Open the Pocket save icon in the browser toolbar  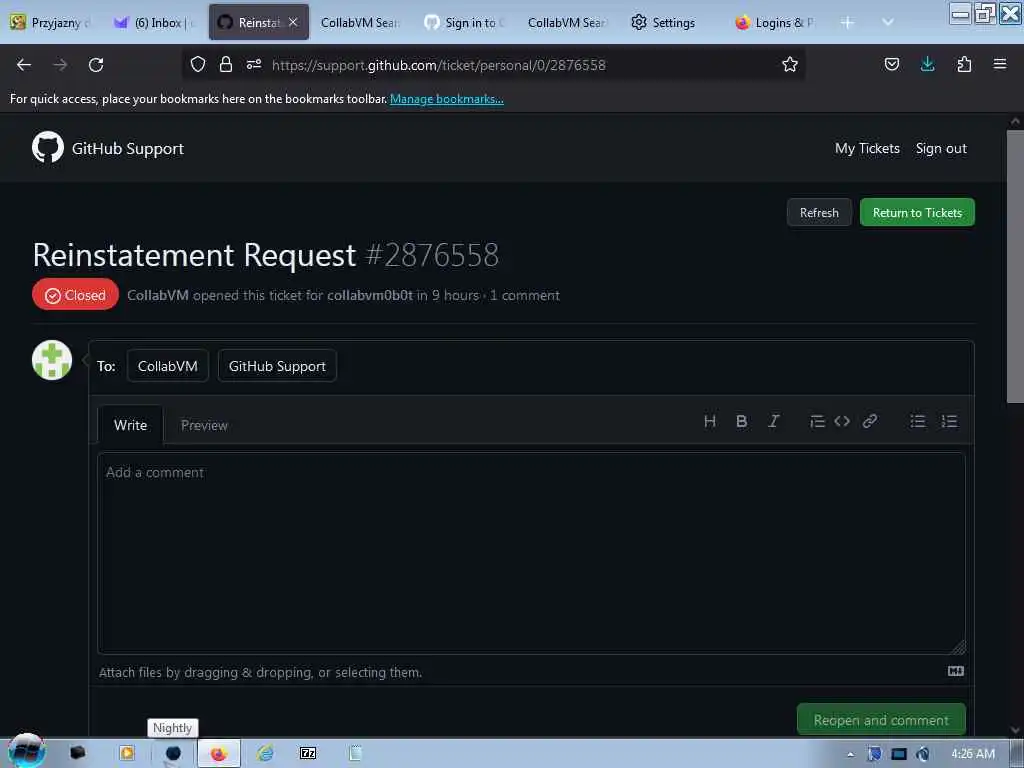[891, 64]
